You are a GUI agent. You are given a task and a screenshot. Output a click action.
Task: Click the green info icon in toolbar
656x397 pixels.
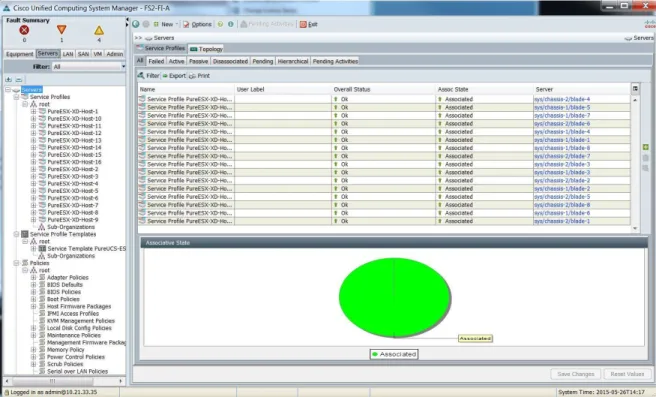[231, 24]
